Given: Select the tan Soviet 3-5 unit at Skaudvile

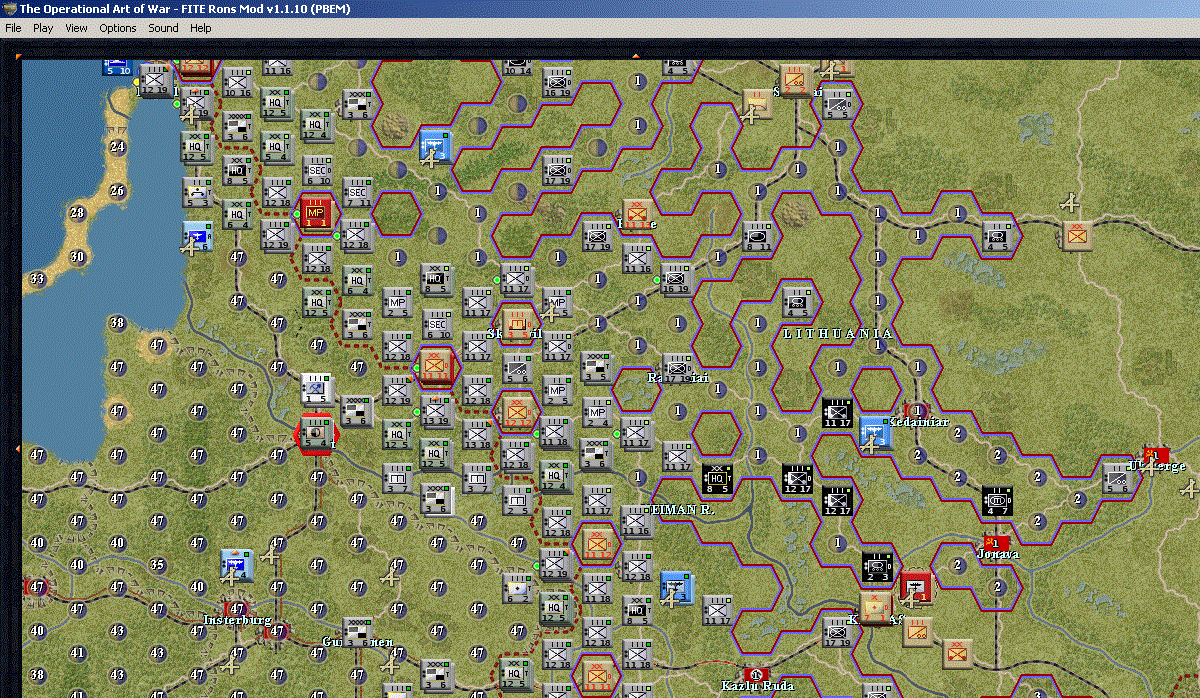Looking at the screenshot, I should click(x=517, y=323).
